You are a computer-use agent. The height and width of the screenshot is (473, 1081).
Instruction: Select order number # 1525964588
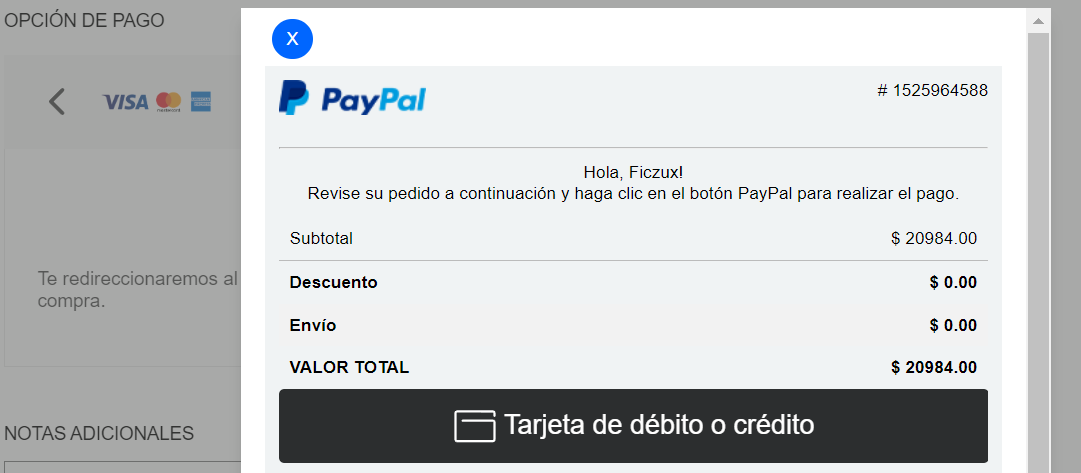click(x=933, y=90)
